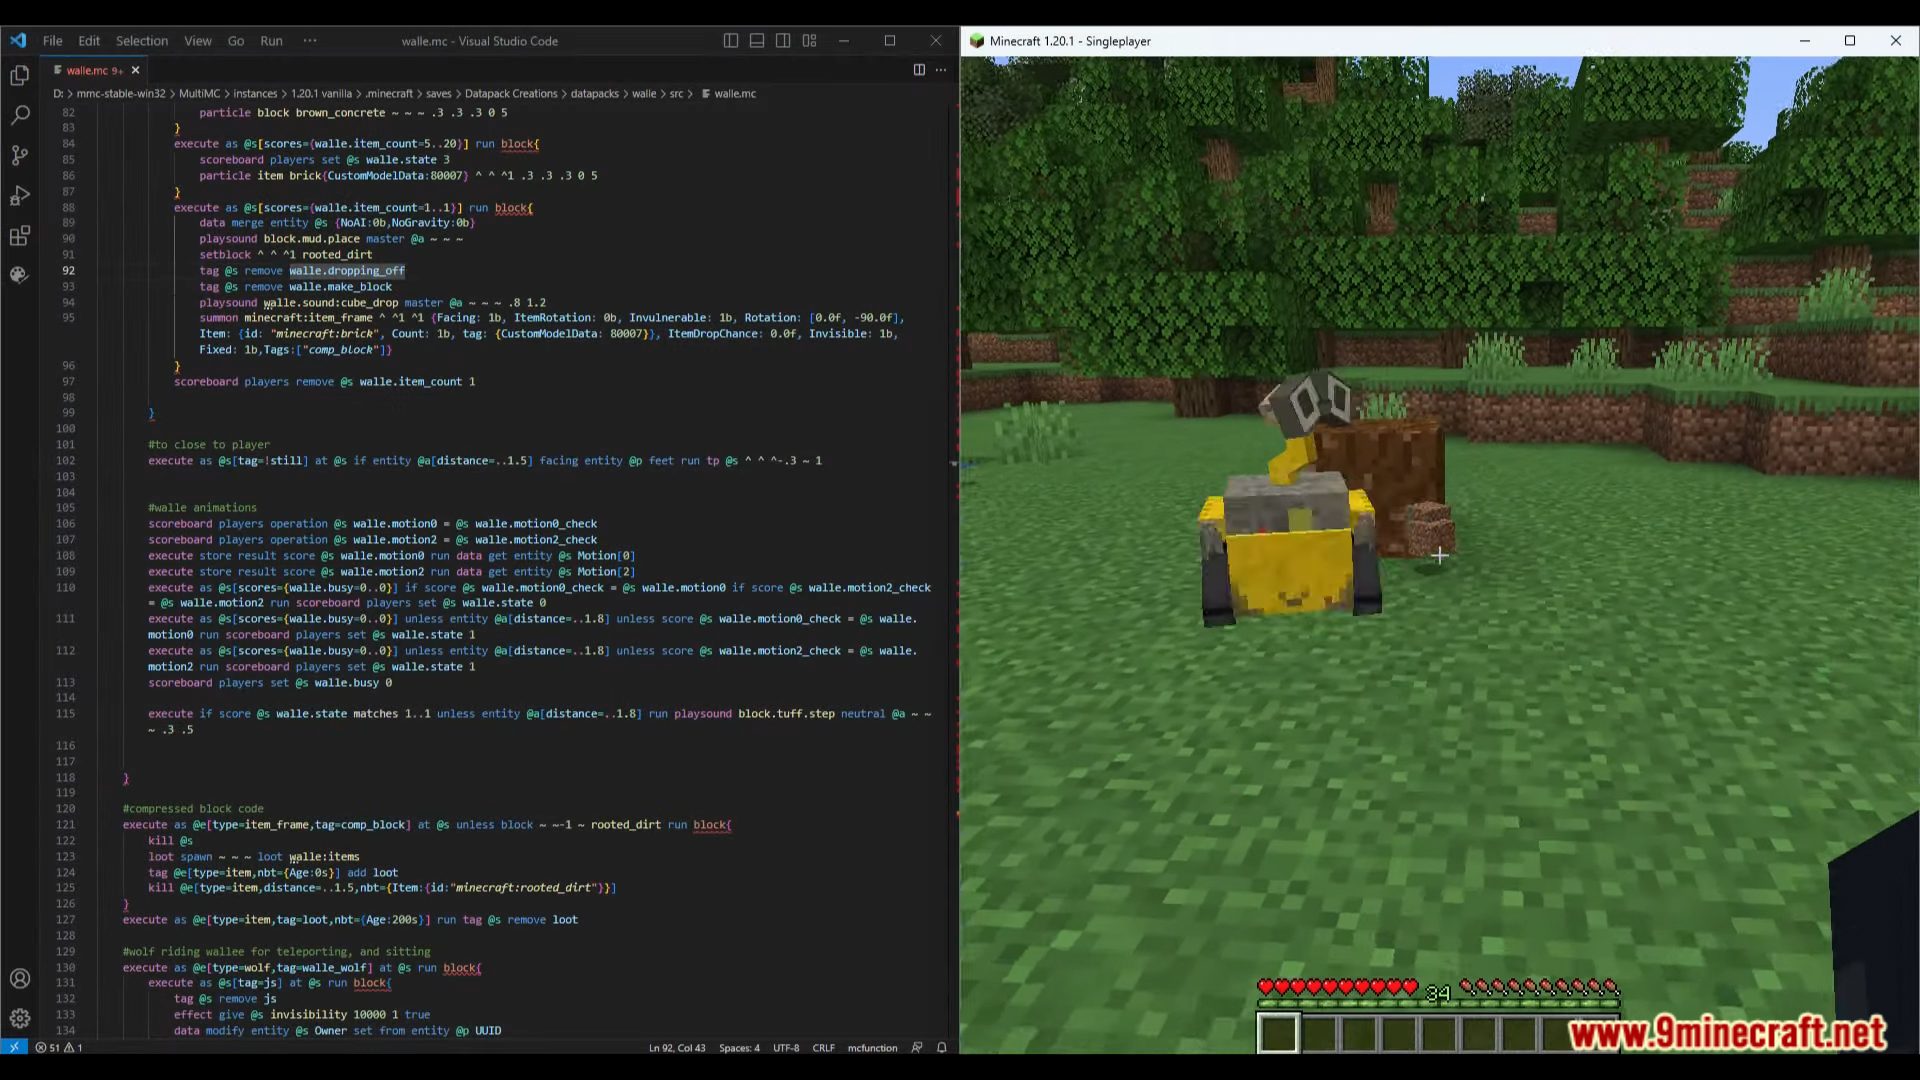Screen dimensions: 1920x1080
Task: Click line number 92 in gutter
Action: point(68,271)
